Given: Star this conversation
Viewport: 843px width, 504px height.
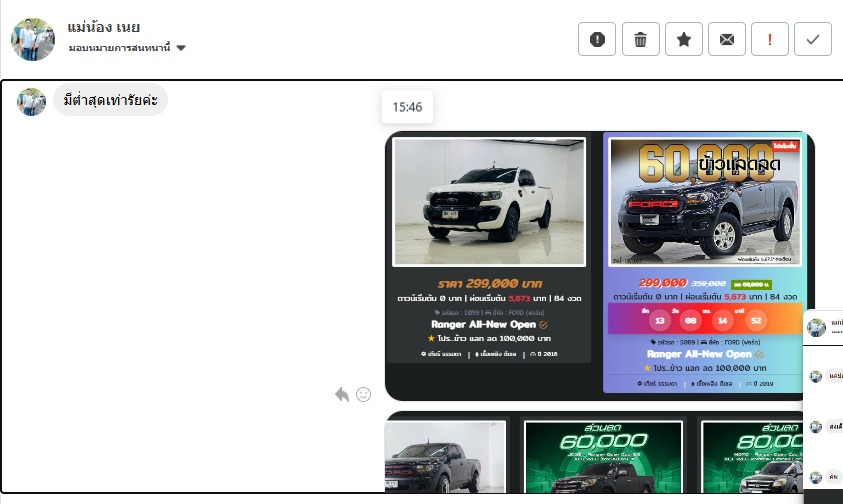Looking at the screenshot, I should (683, 39).
